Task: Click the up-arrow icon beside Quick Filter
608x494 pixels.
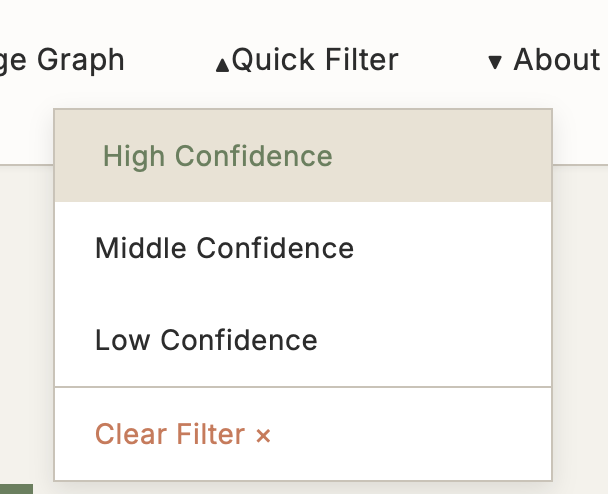Action: click(222, 65)
